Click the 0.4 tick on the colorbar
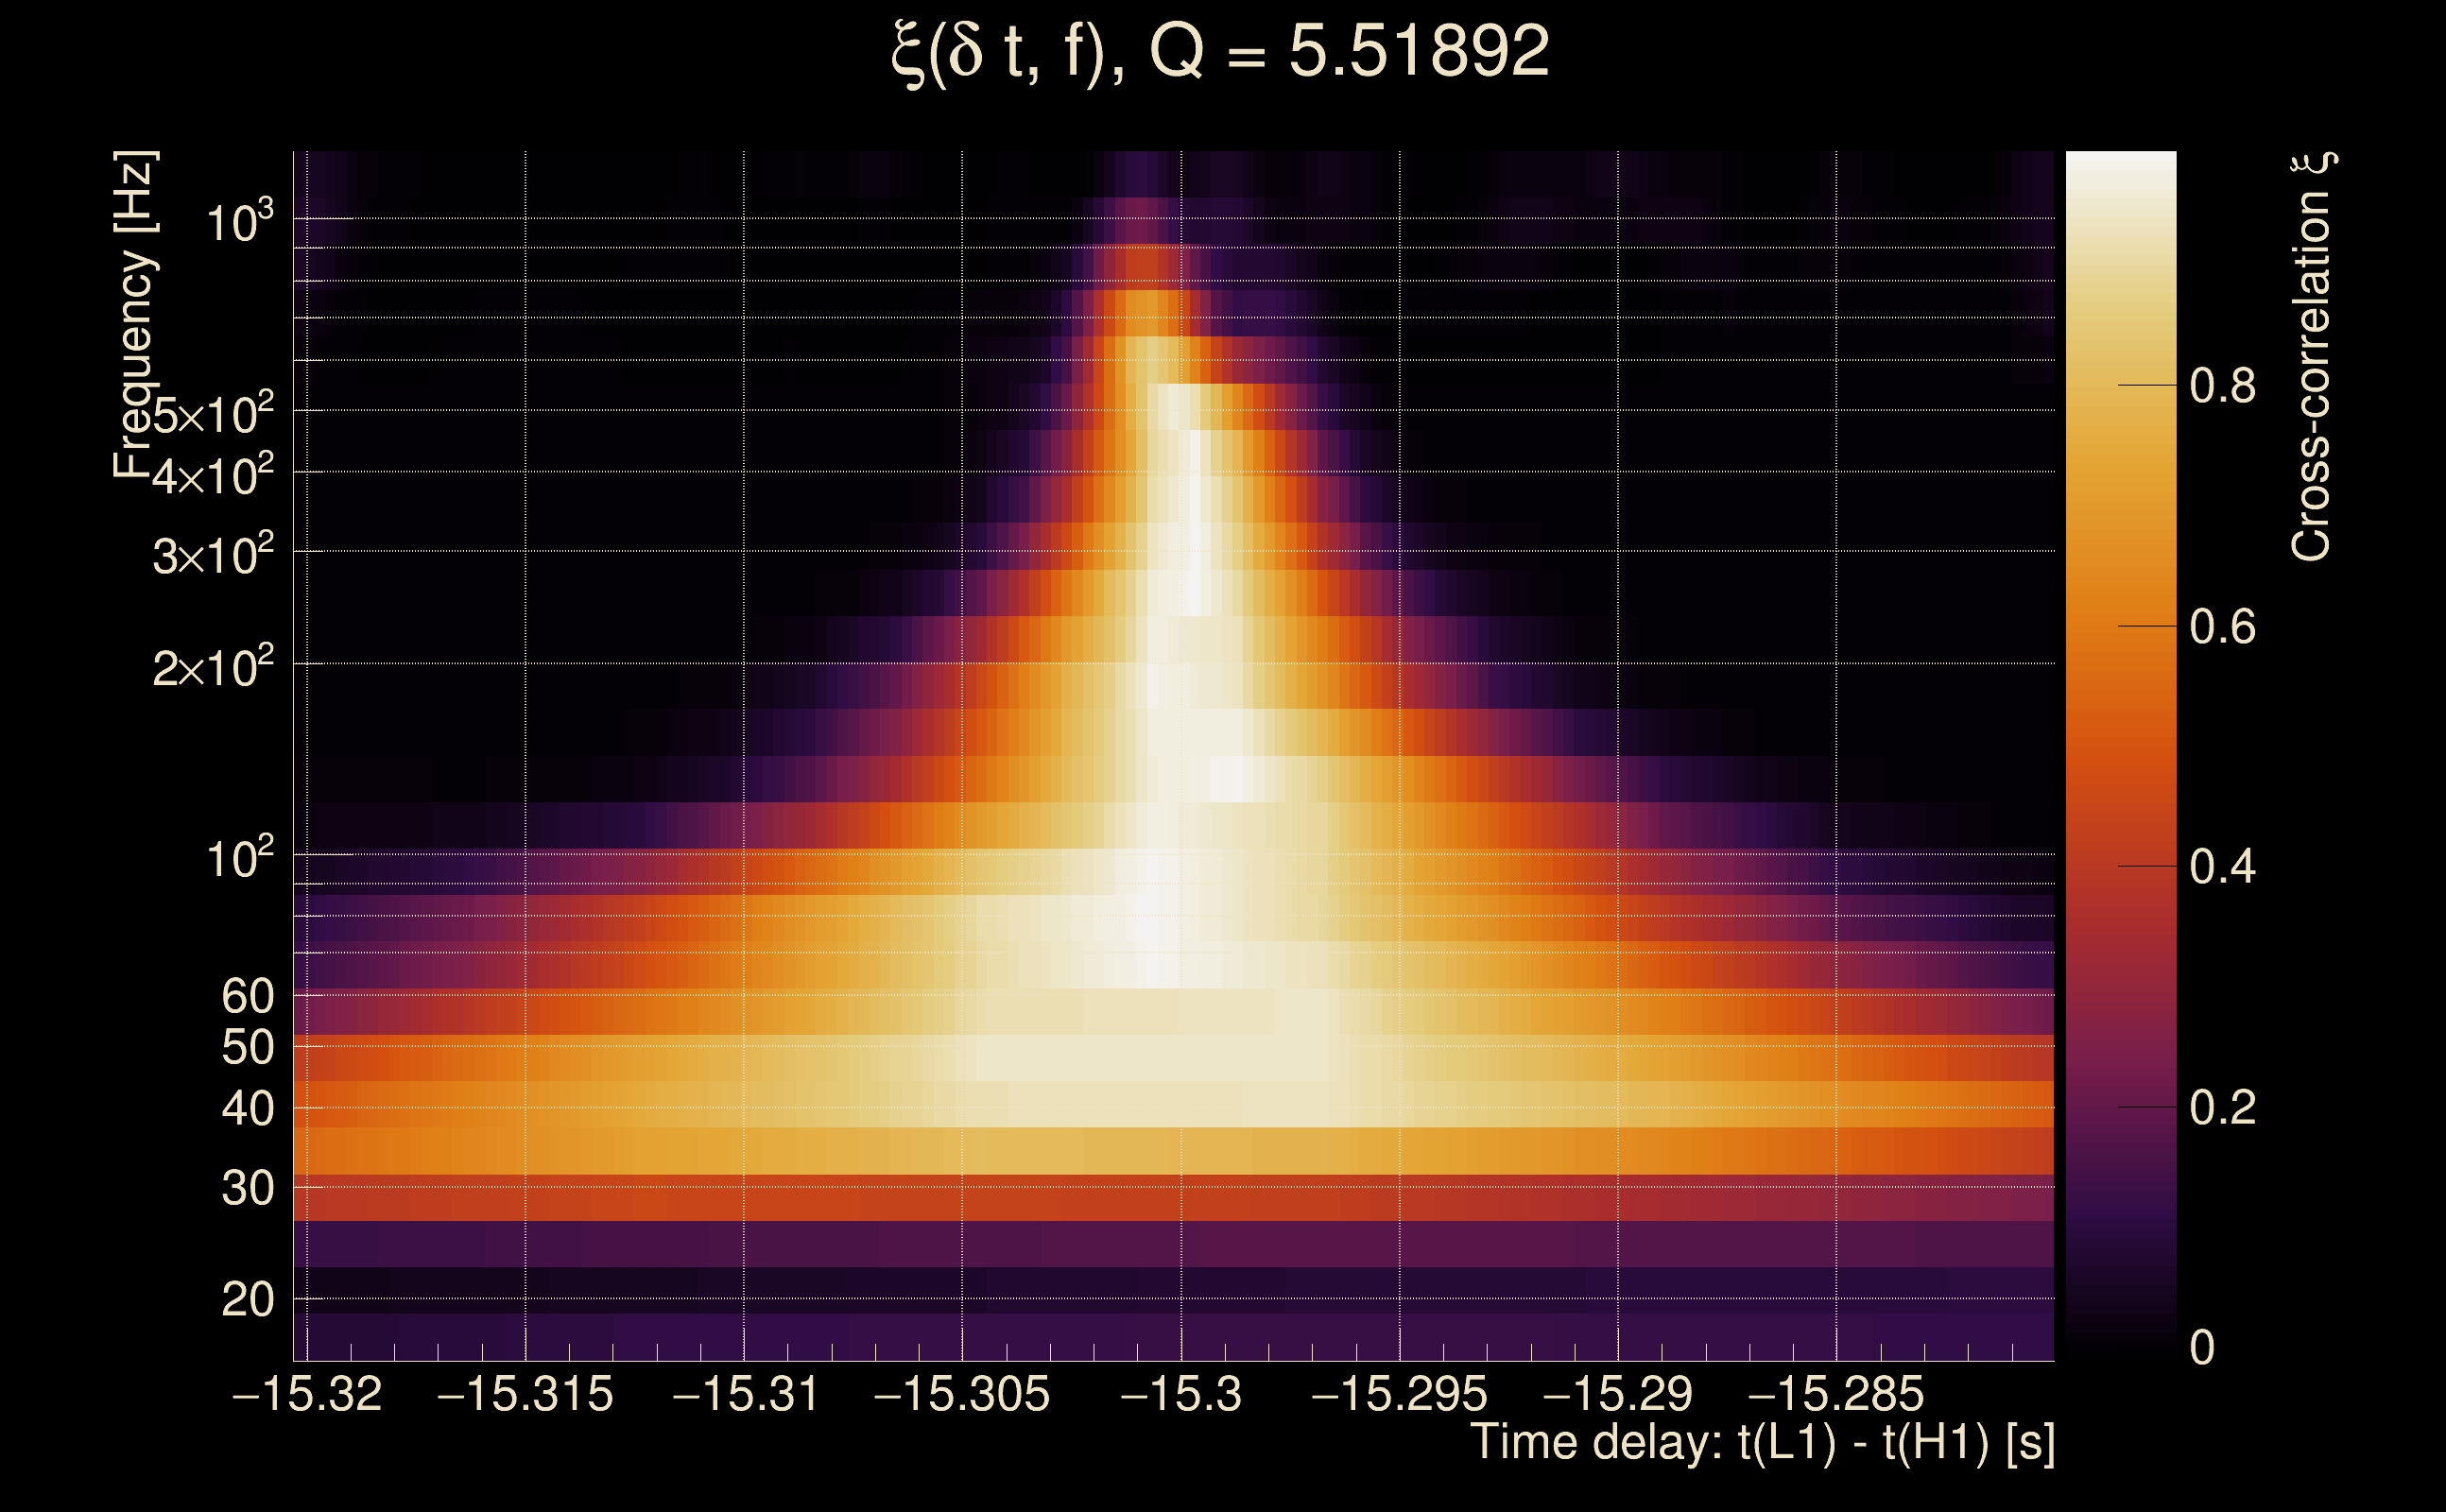This screenshot has height=1512, width=2446. click(x=2222, y=867)
